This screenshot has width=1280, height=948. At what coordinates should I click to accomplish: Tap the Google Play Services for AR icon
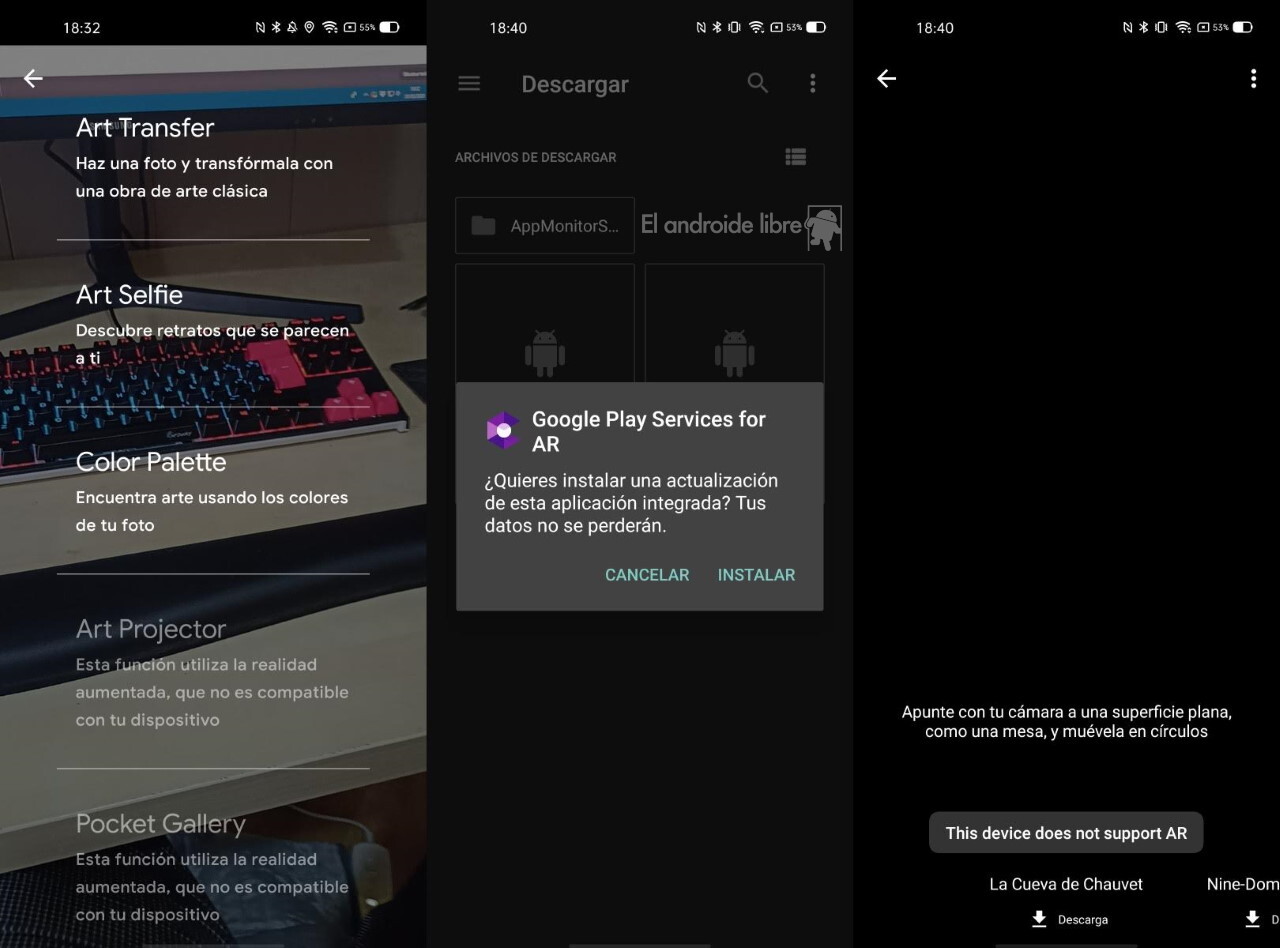[x=503, y=430]
